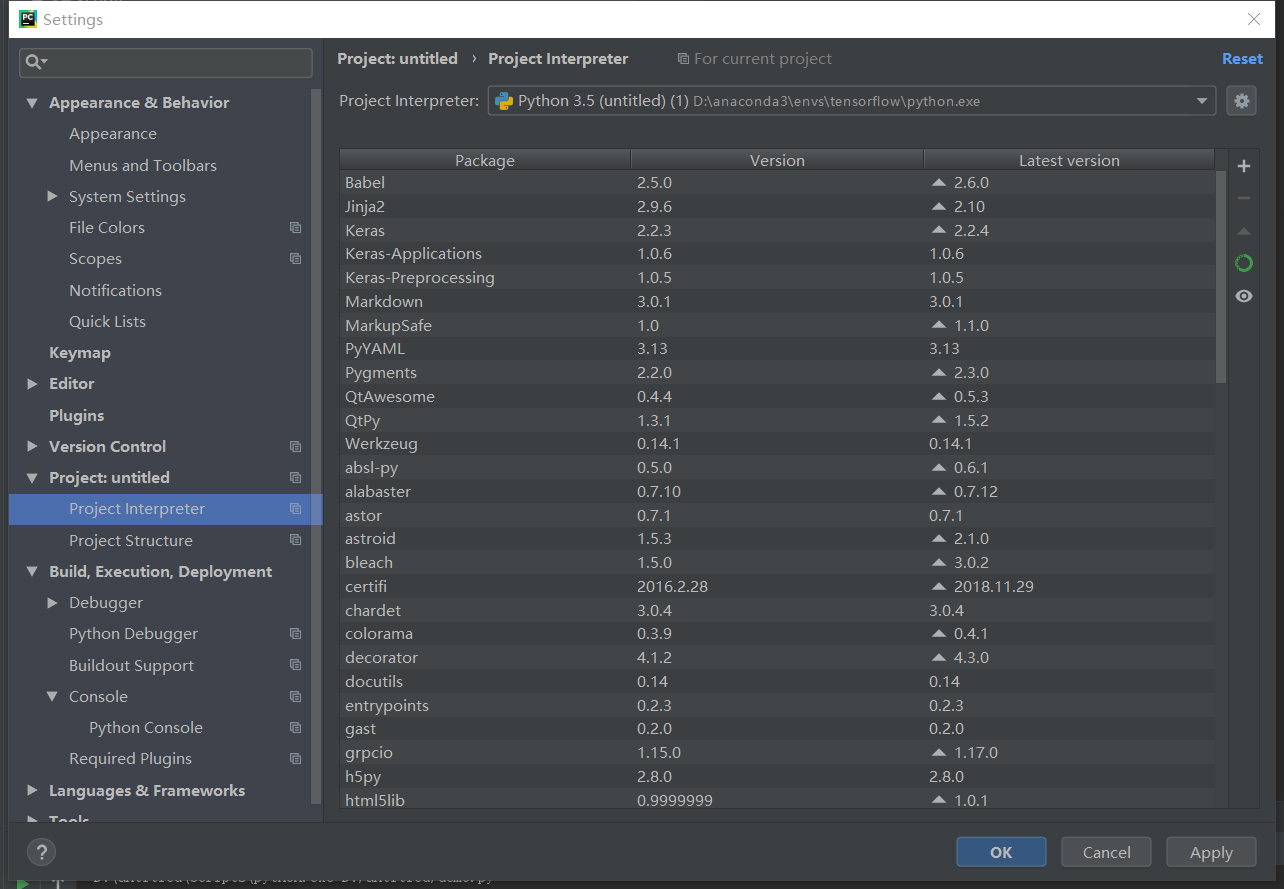Expand the Debugger node
This screenshot has width=1284, height=889.
point(52,603)
